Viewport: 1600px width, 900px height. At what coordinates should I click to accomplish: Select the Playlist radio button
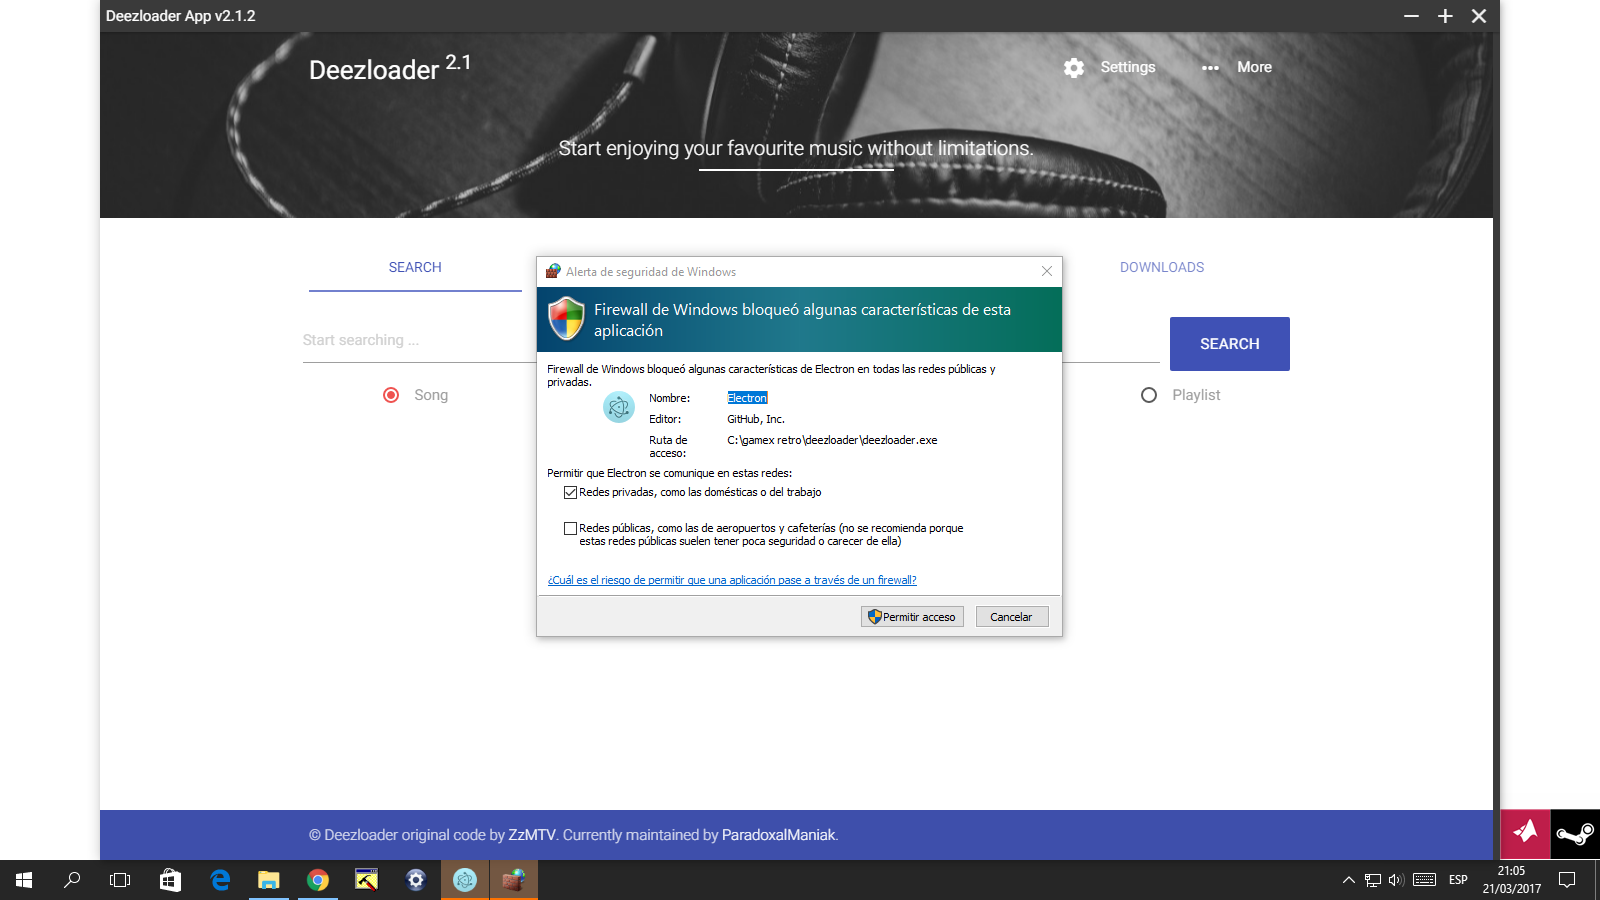pyautogui.click(x=1149, y=395)
